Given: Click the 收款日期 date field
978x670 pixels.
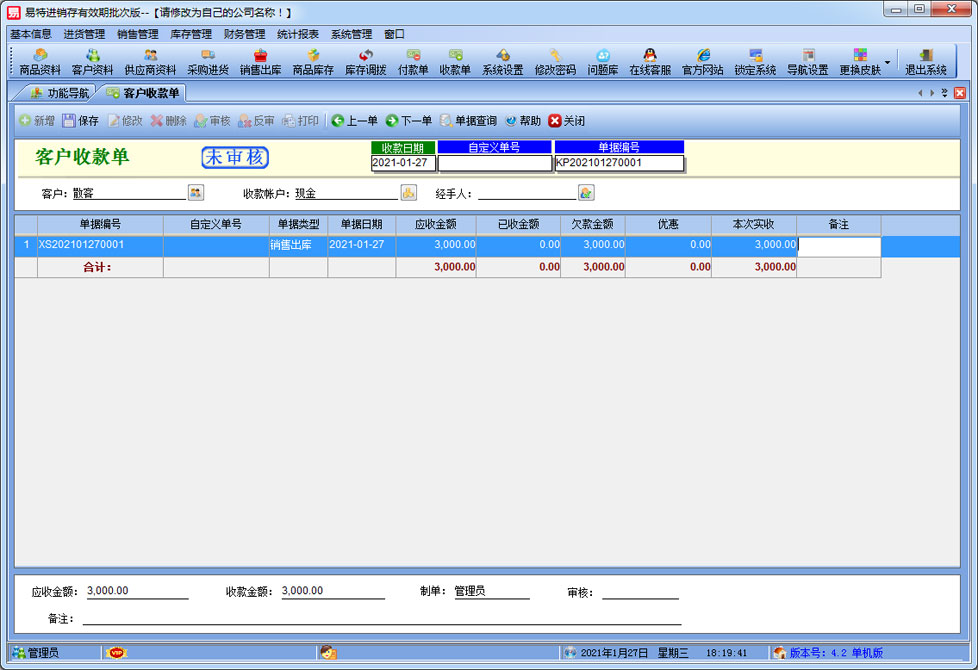Looking at the screenshot, I should click(x=402, y=163).
